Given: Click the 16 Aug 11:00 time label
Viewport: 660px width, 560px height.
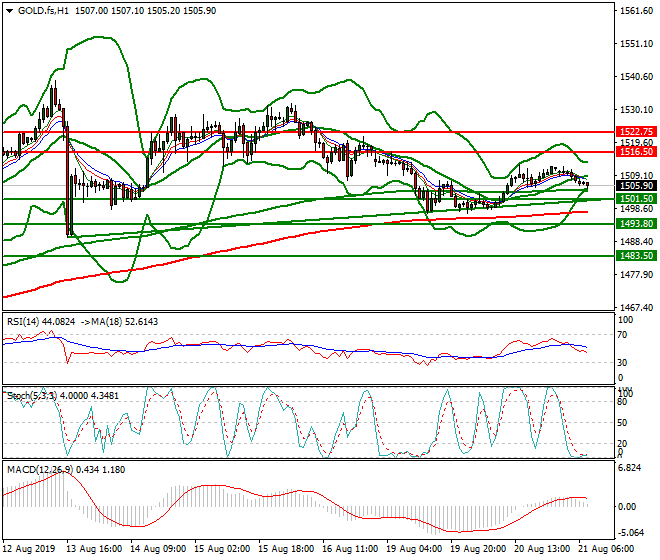Looking at the screenshot, I should 351,549.
